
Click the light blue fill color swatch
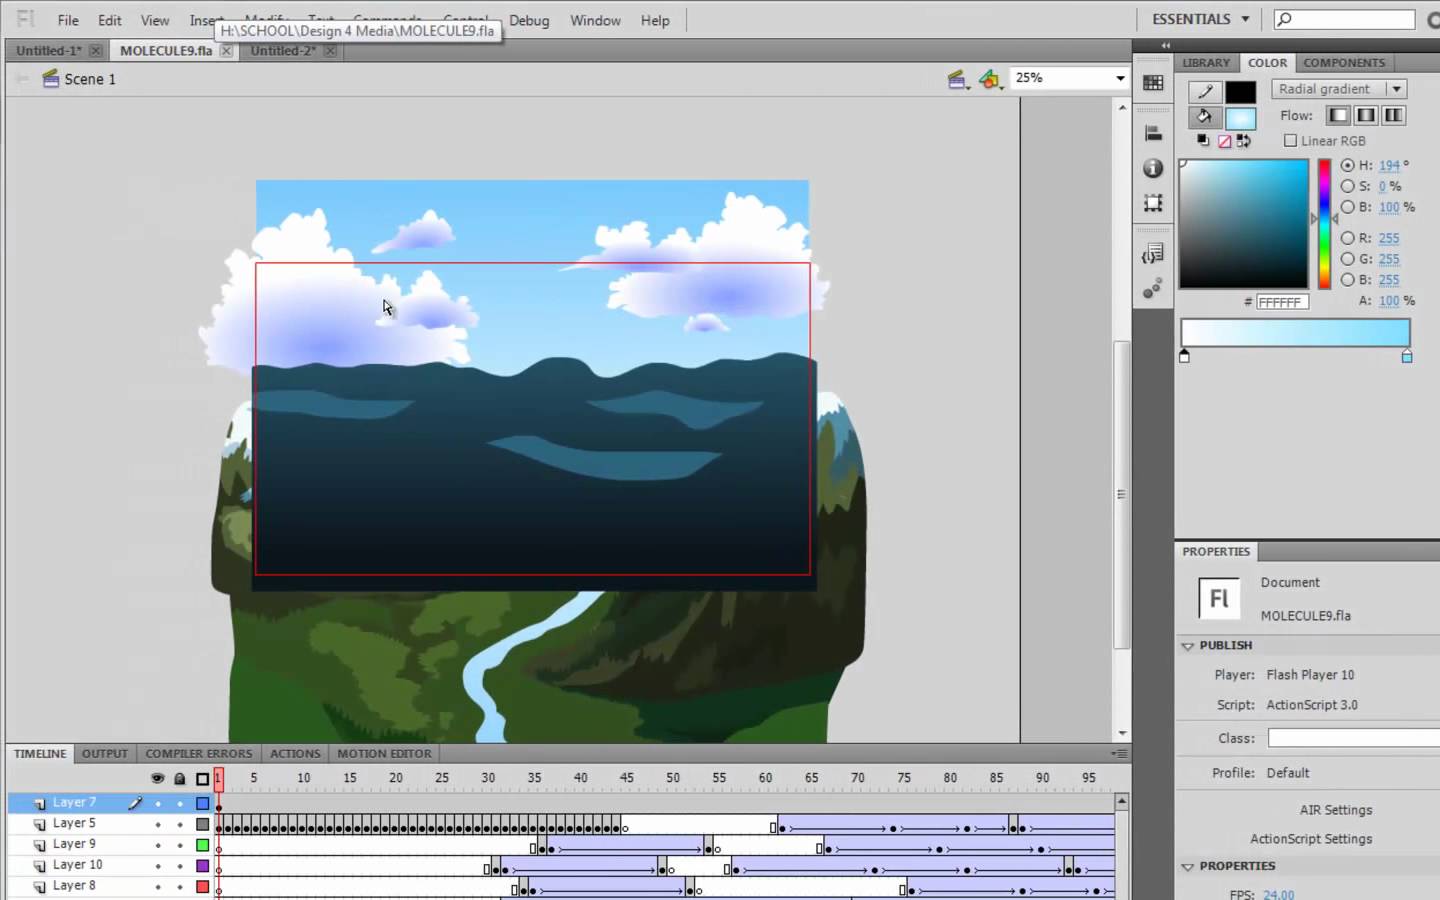coord(1240,118)
